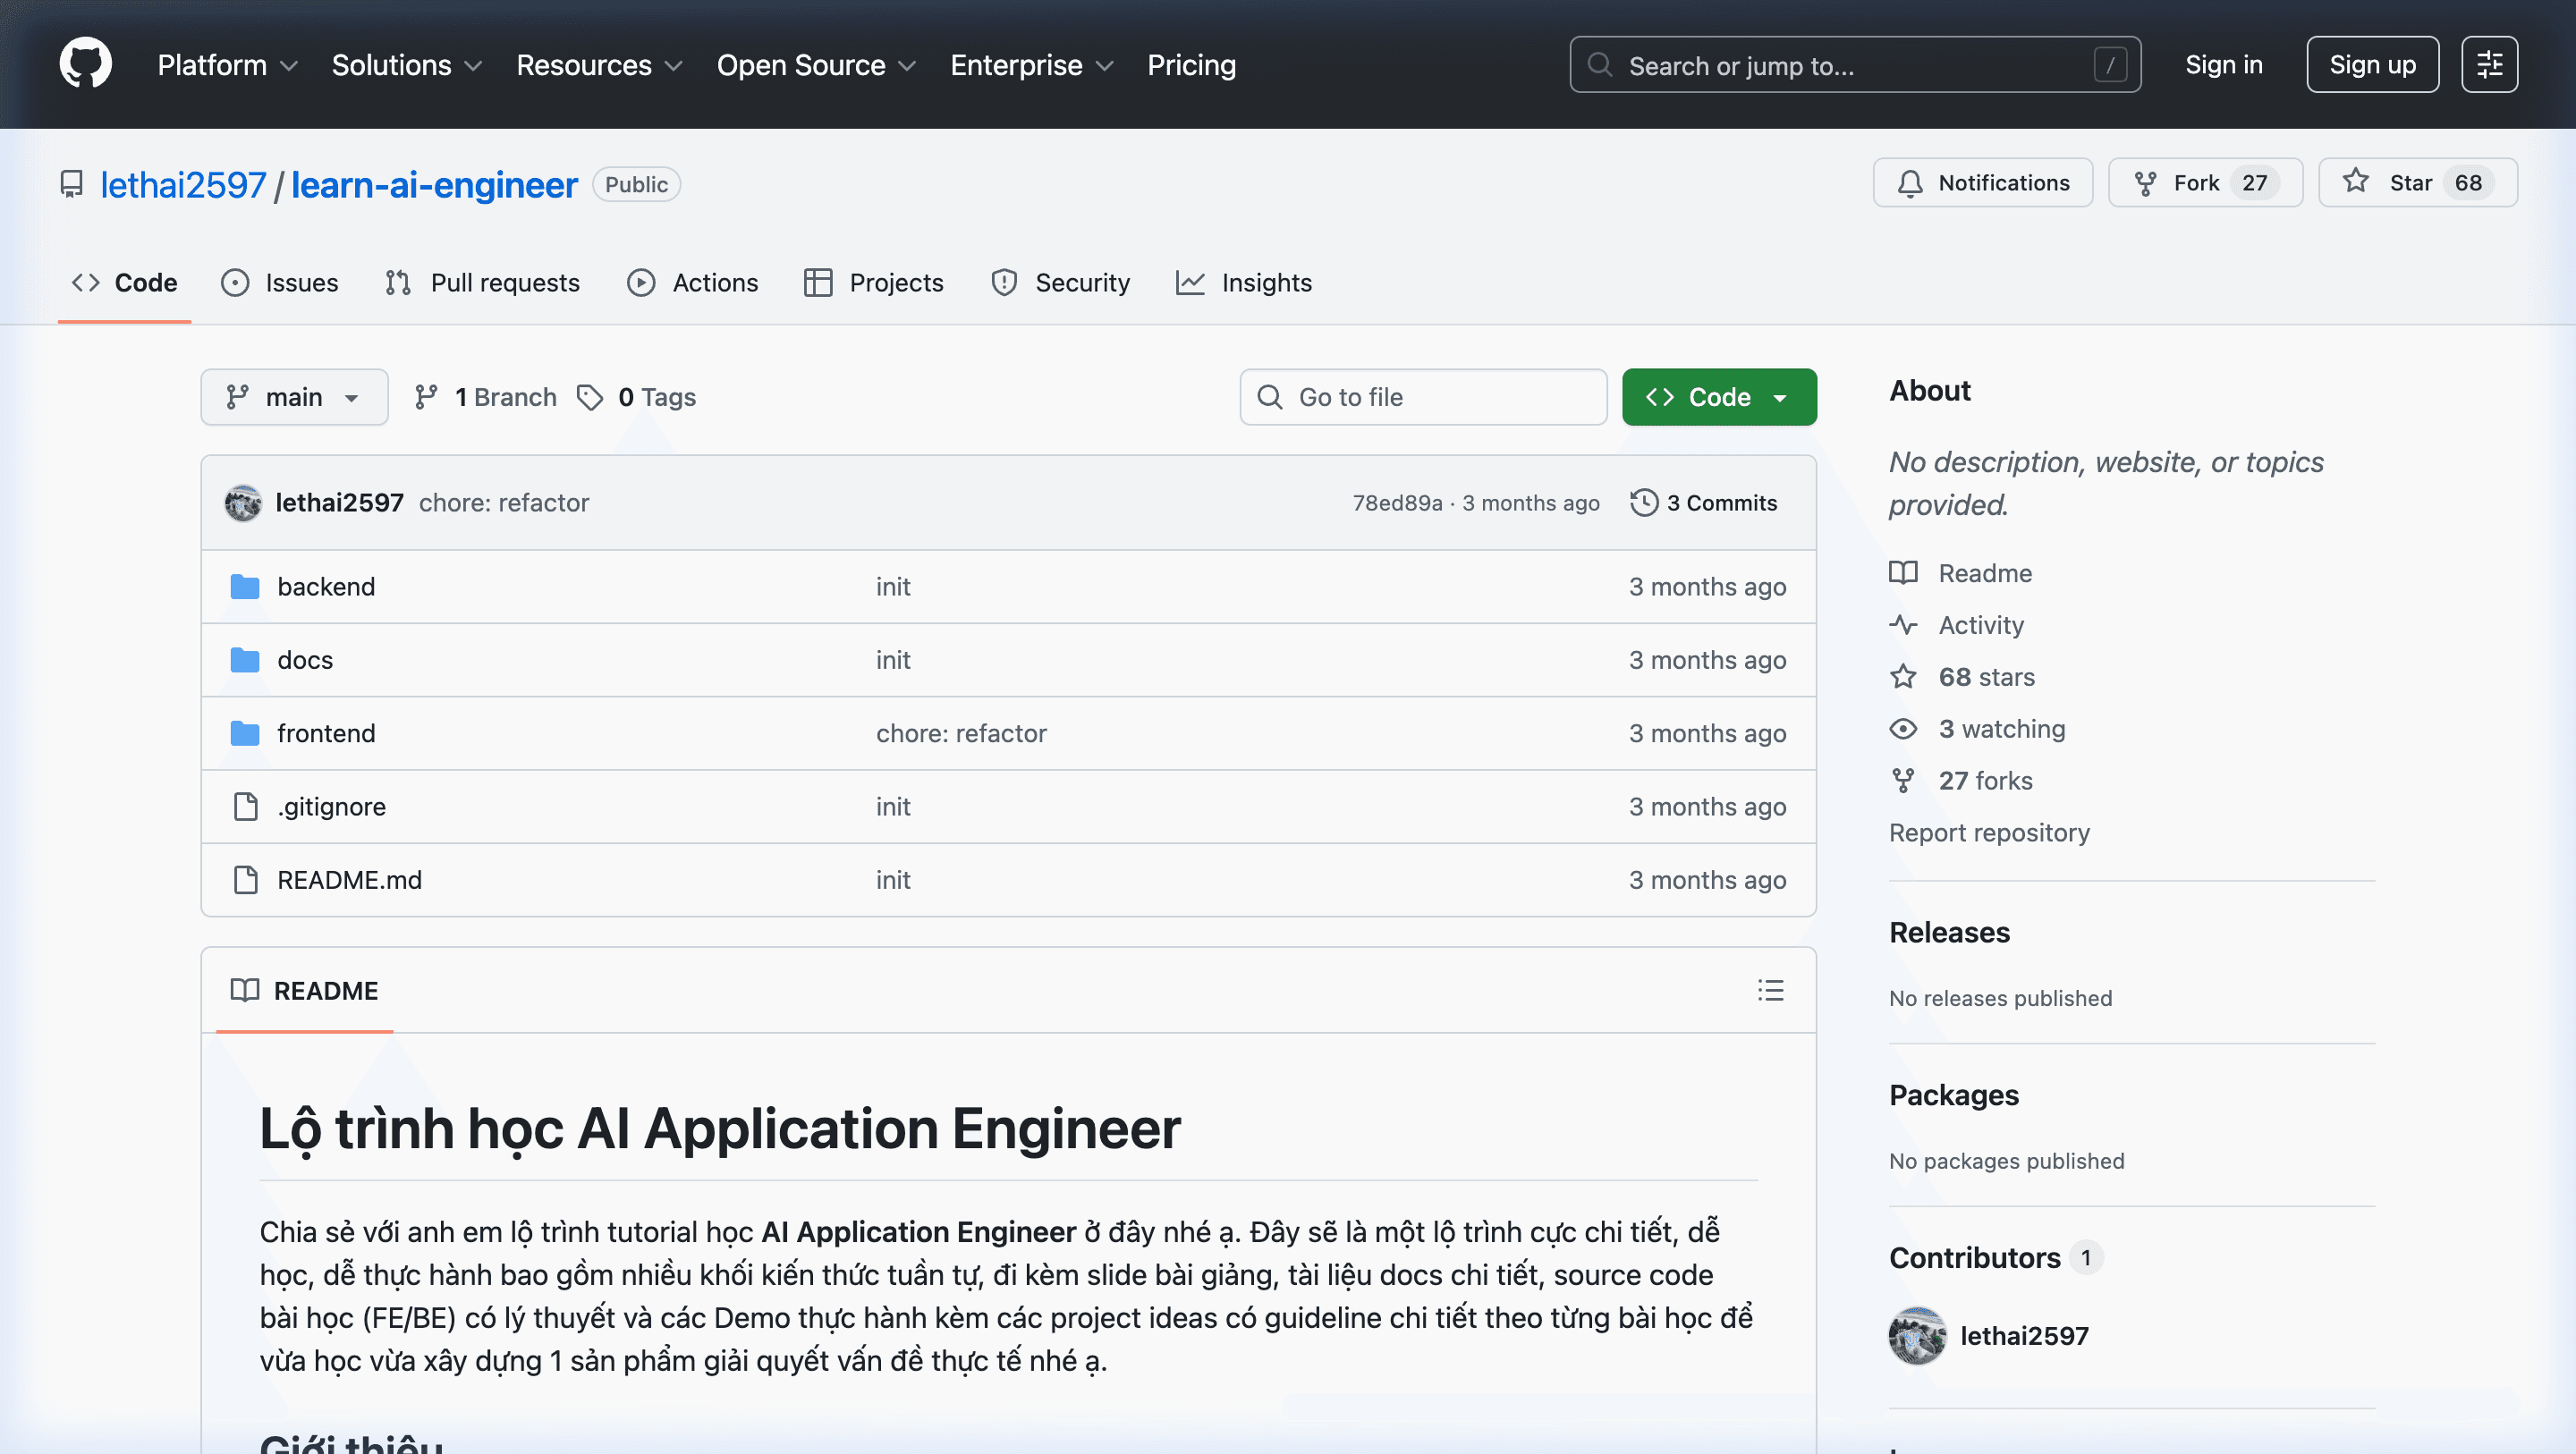This screenshot has height=1454, width=2576.
Task: Open the command palette icon in the navbar
Action: [2490, 64]
